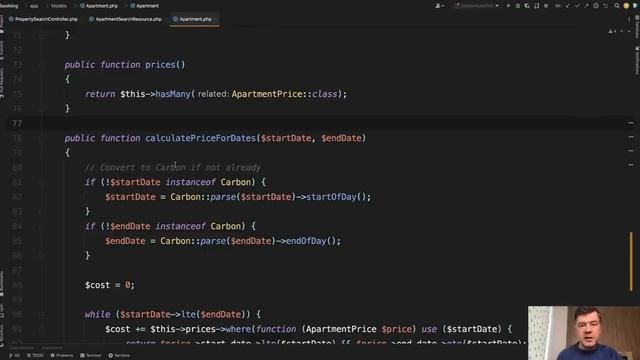Open the Problems tool window

[x=62, y=356]
